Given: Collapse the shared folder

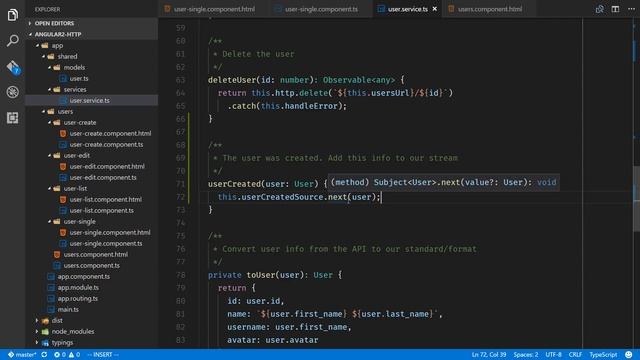Looking at the screenshot, I should point(67,56).
